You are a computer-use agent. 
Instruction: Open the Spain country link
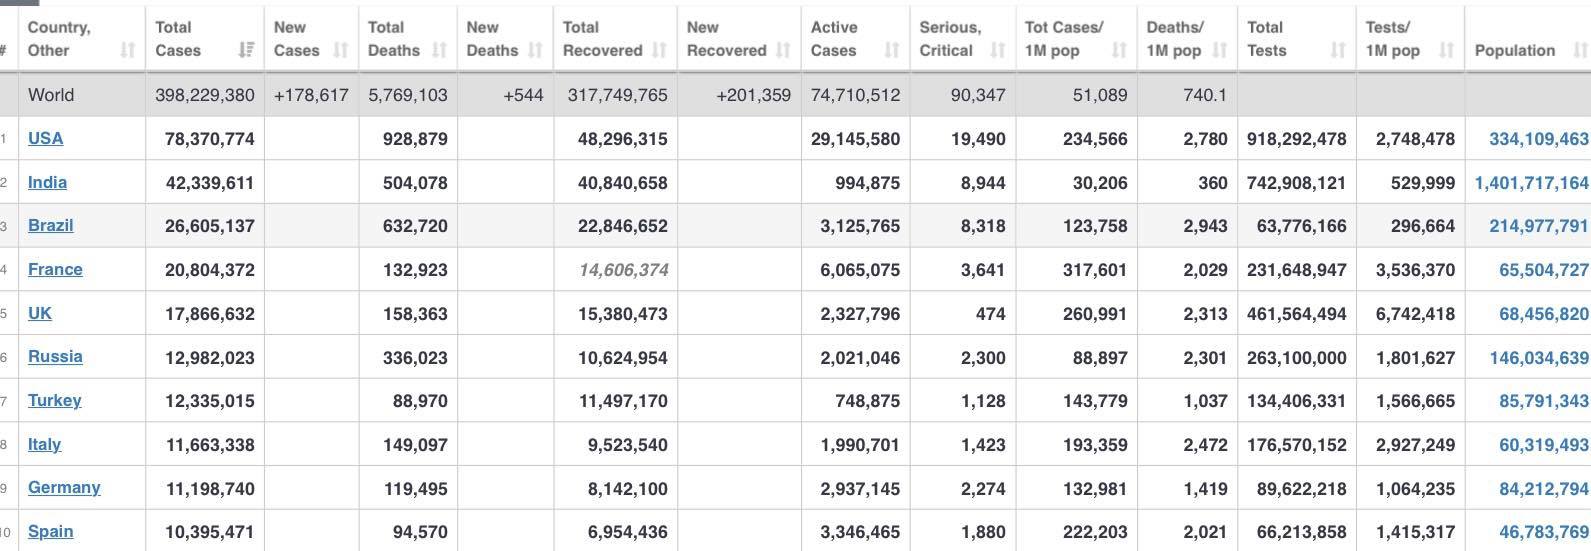(x=50, y=531)
